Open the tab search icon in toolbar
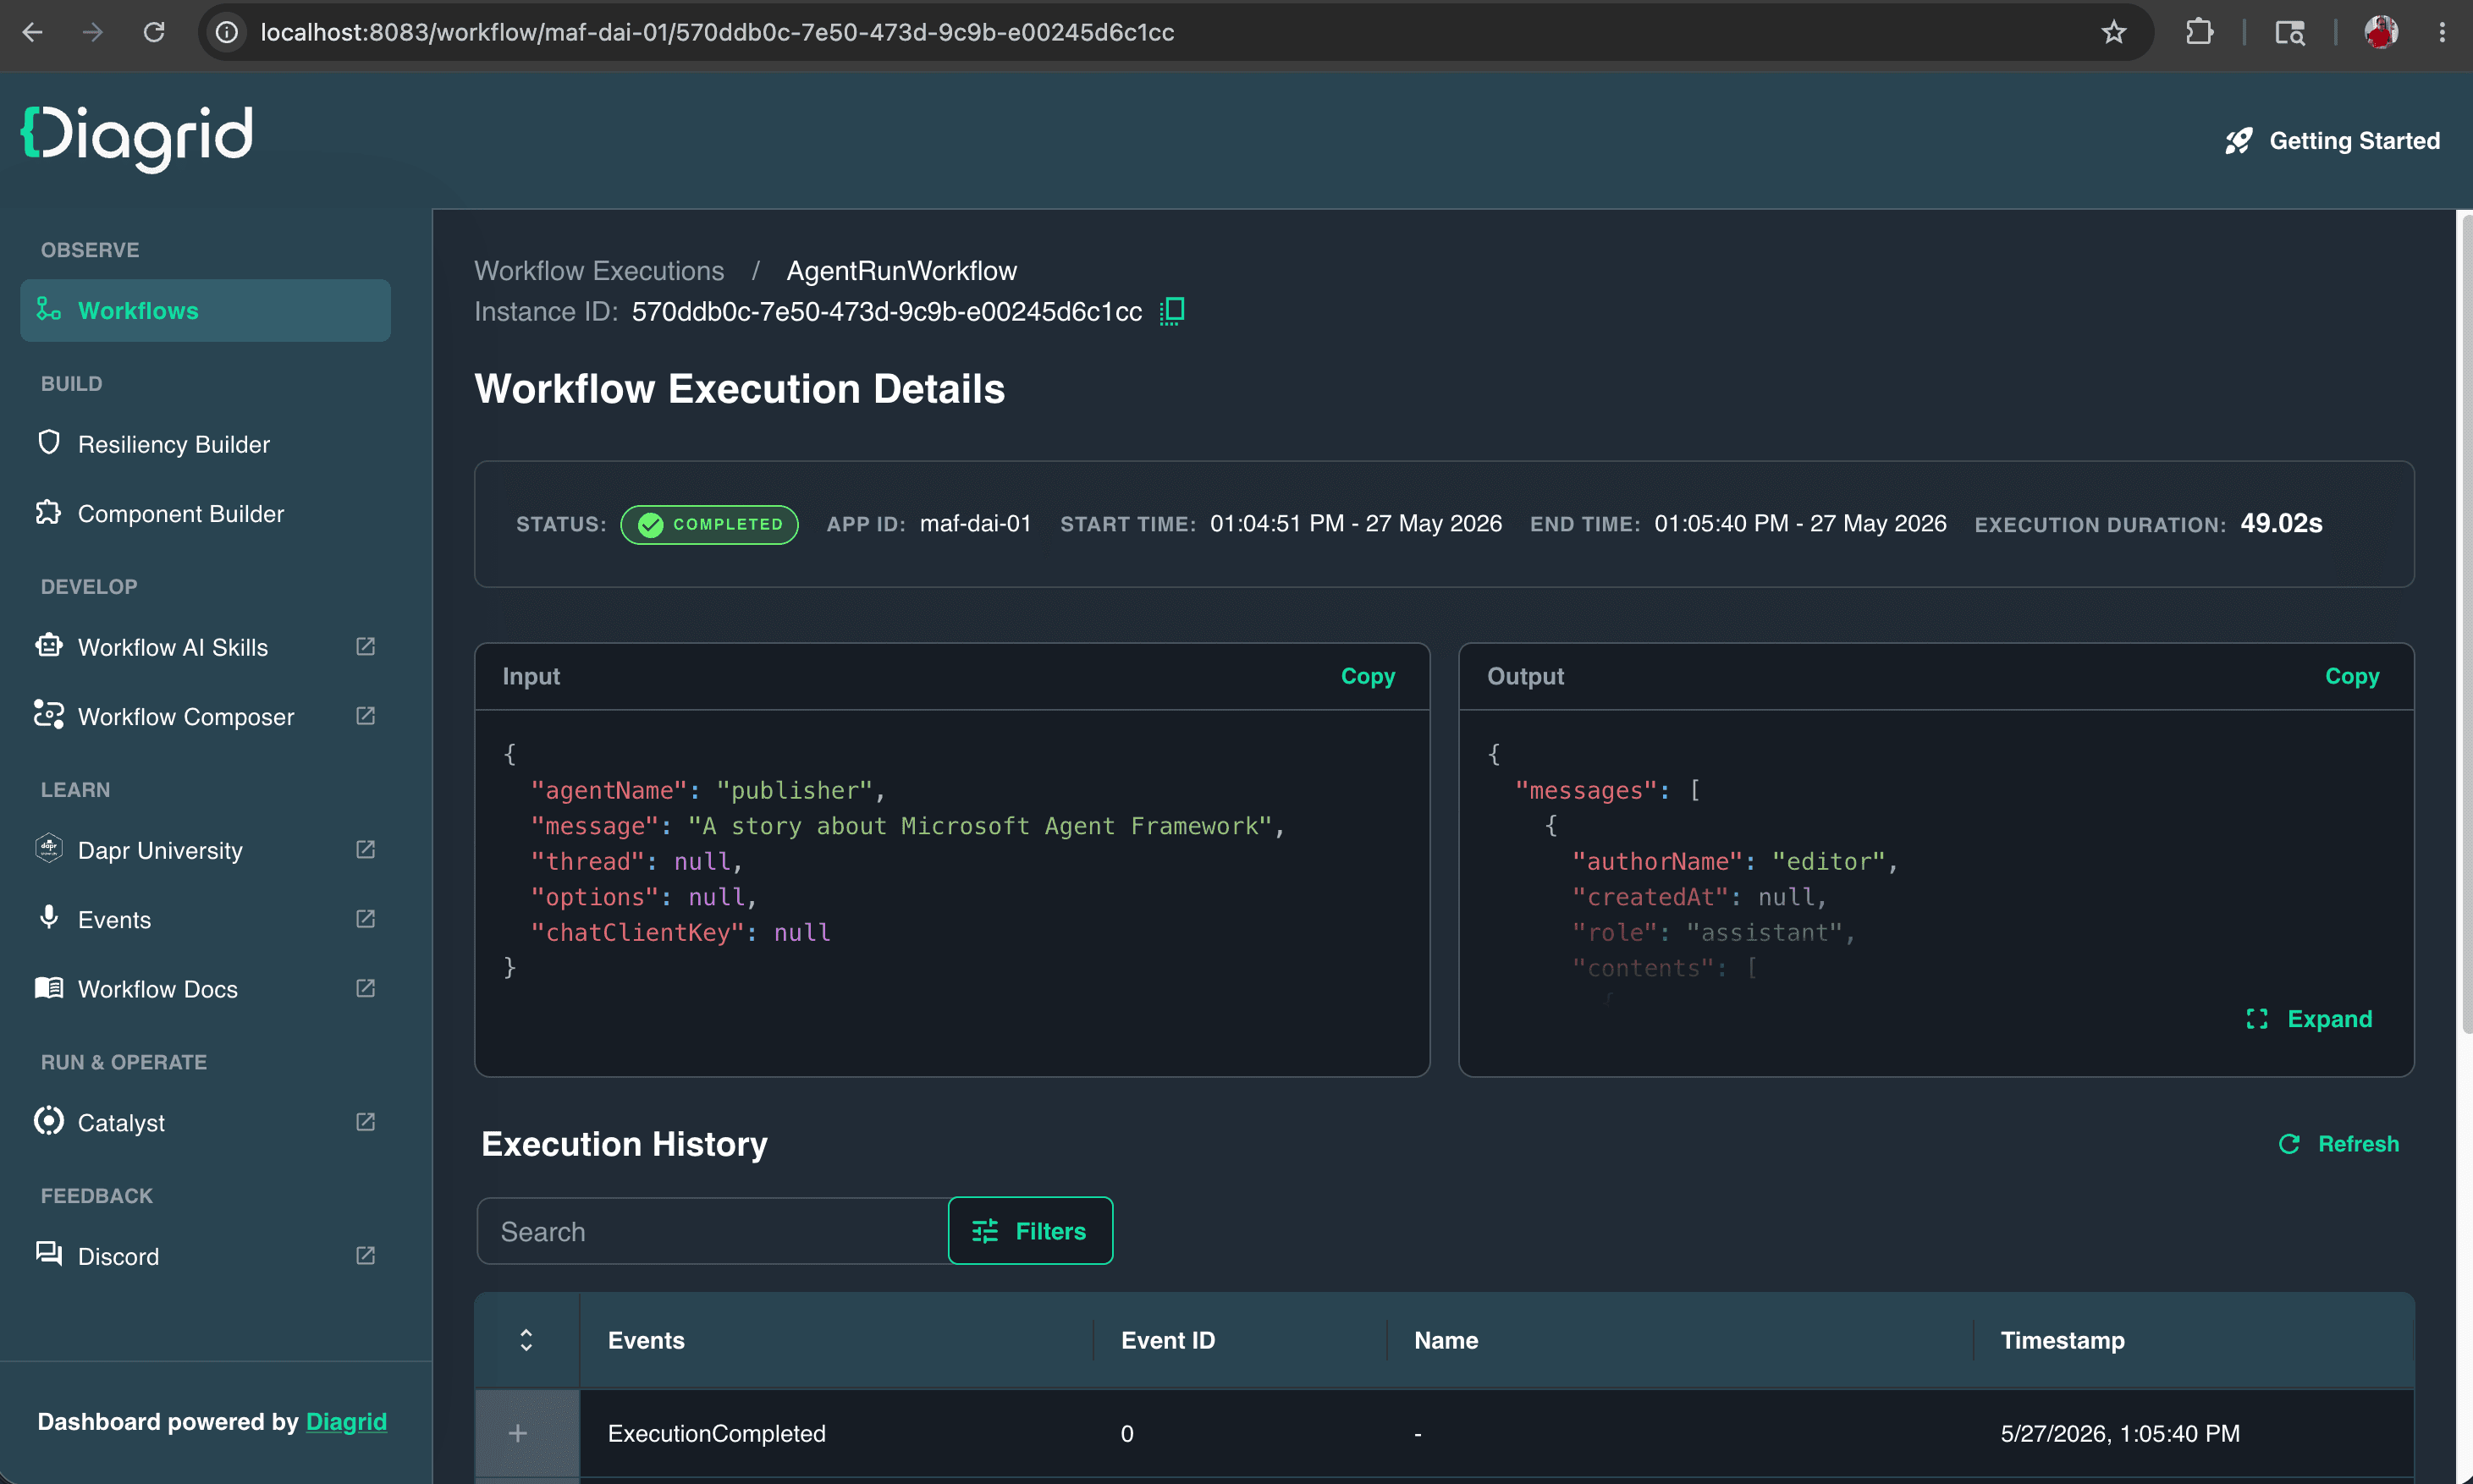Screen dimensions: 2473x1484 [x=2289, y=32]
